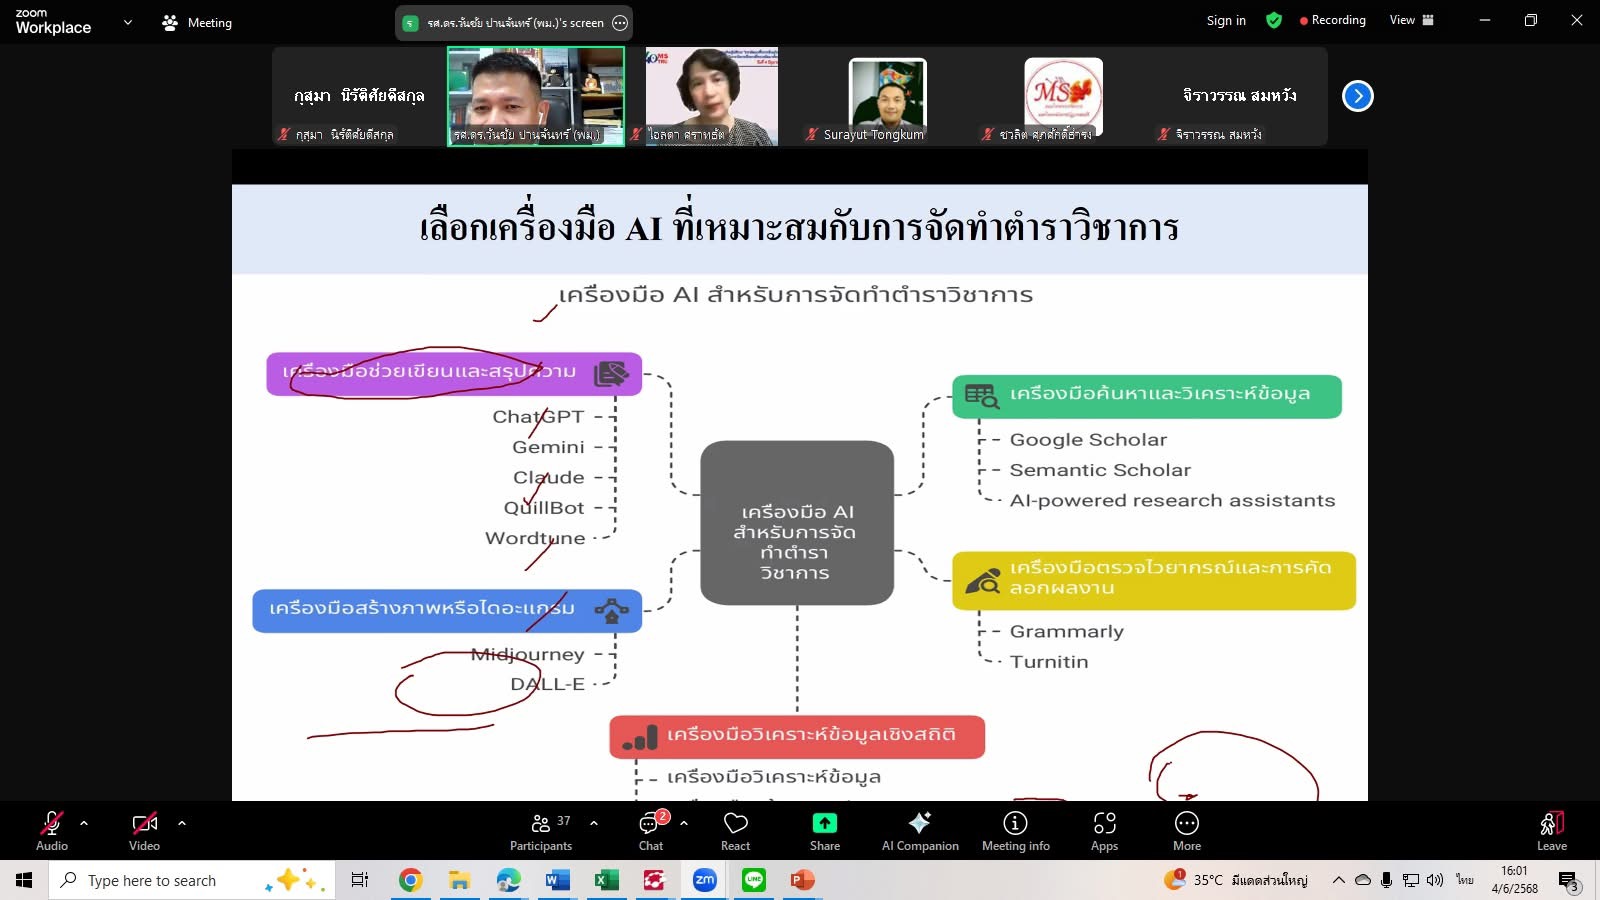Expand video options arrow next to Video

coord(182,823)
